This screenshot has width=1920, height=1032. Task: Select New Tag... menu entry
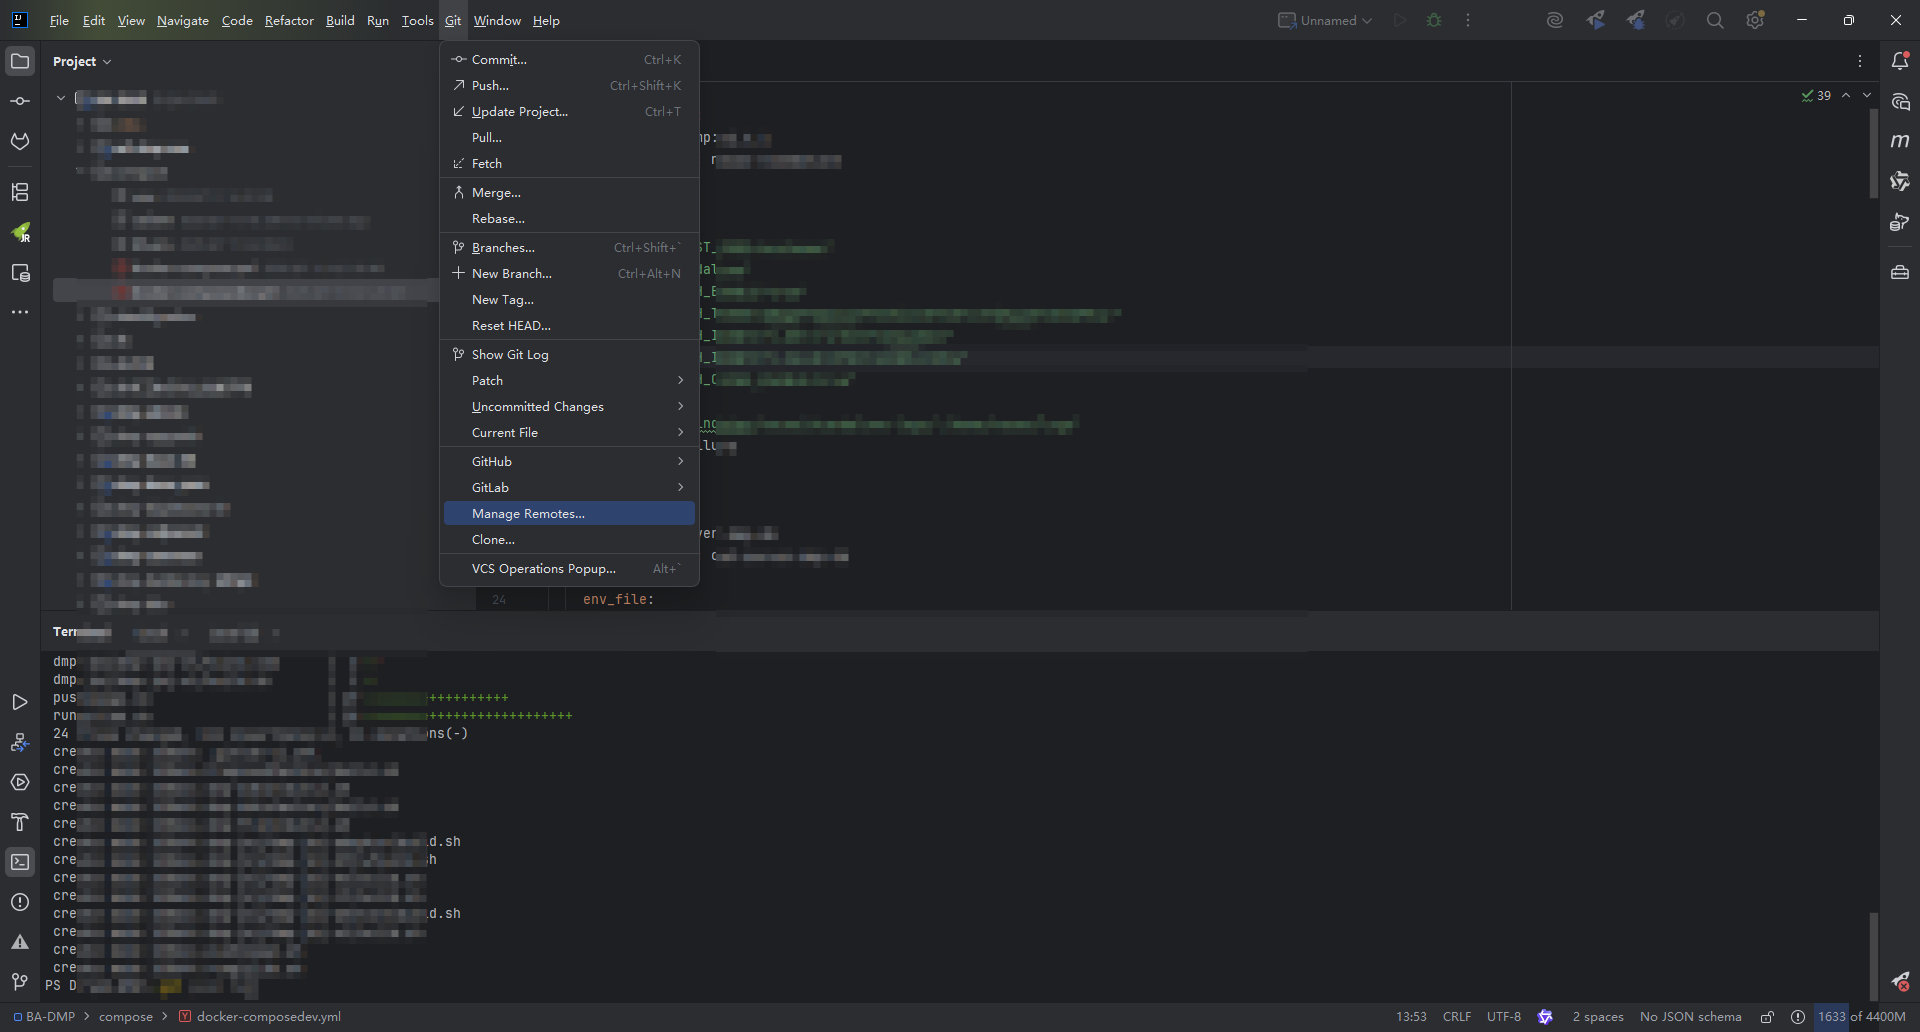[x=569, y=299]
